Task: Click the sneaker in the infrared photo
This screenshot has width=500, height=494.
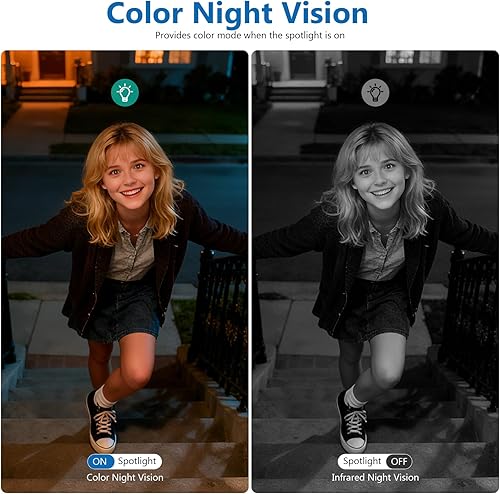Action: 352,423
